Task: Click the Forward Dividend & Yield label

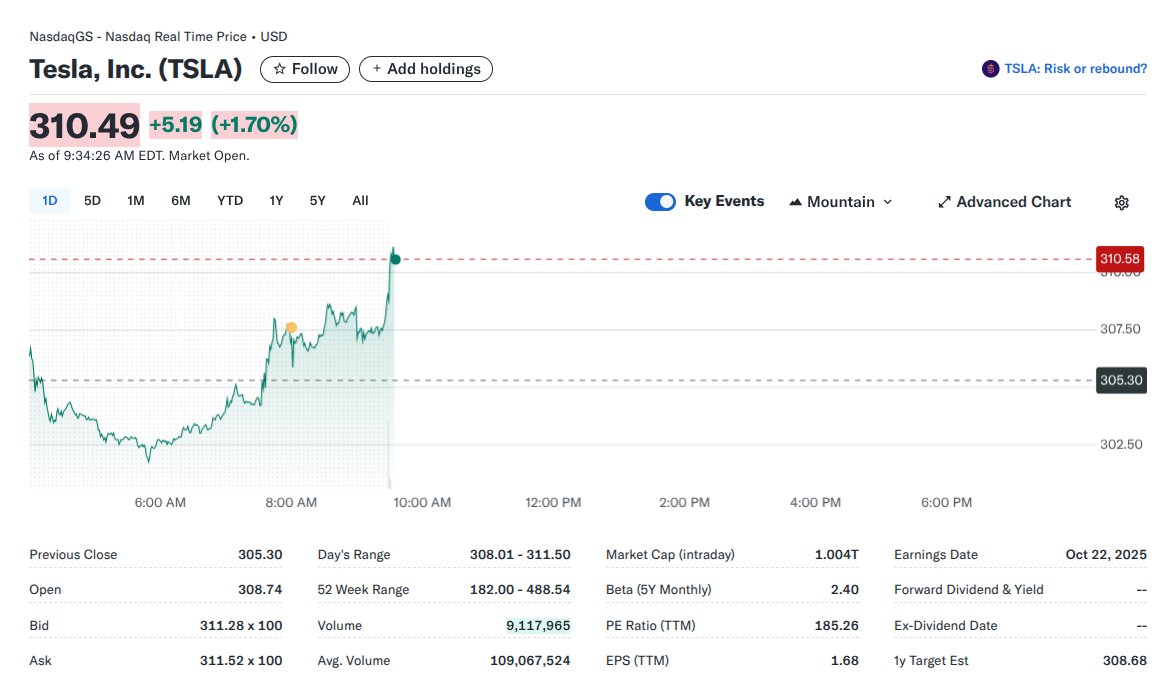Action: pyautogui.click(x=969, y=590)
